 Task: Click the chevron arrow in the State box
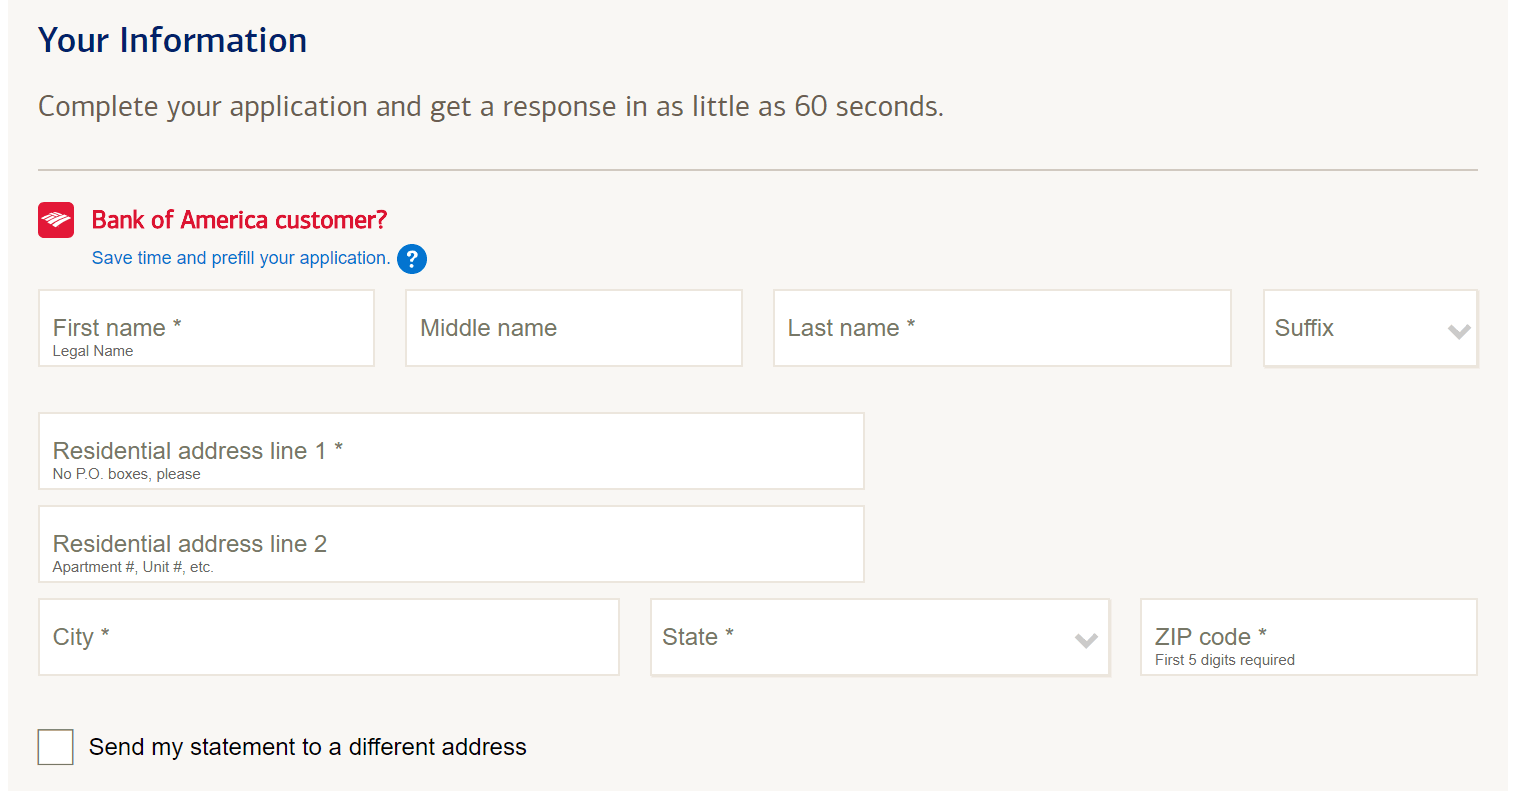1086,640
